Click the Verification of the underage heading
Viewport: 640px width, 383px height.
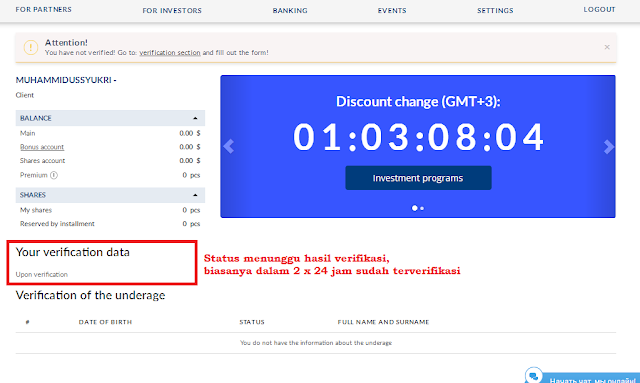tap(90, 295)
